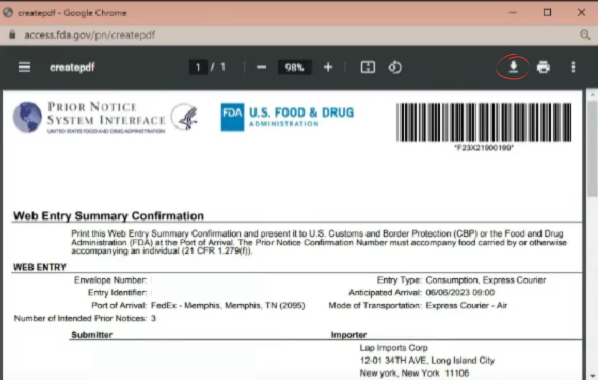
Task: Click the 'Express Courier - Air' value
Action: coord(466,306)
